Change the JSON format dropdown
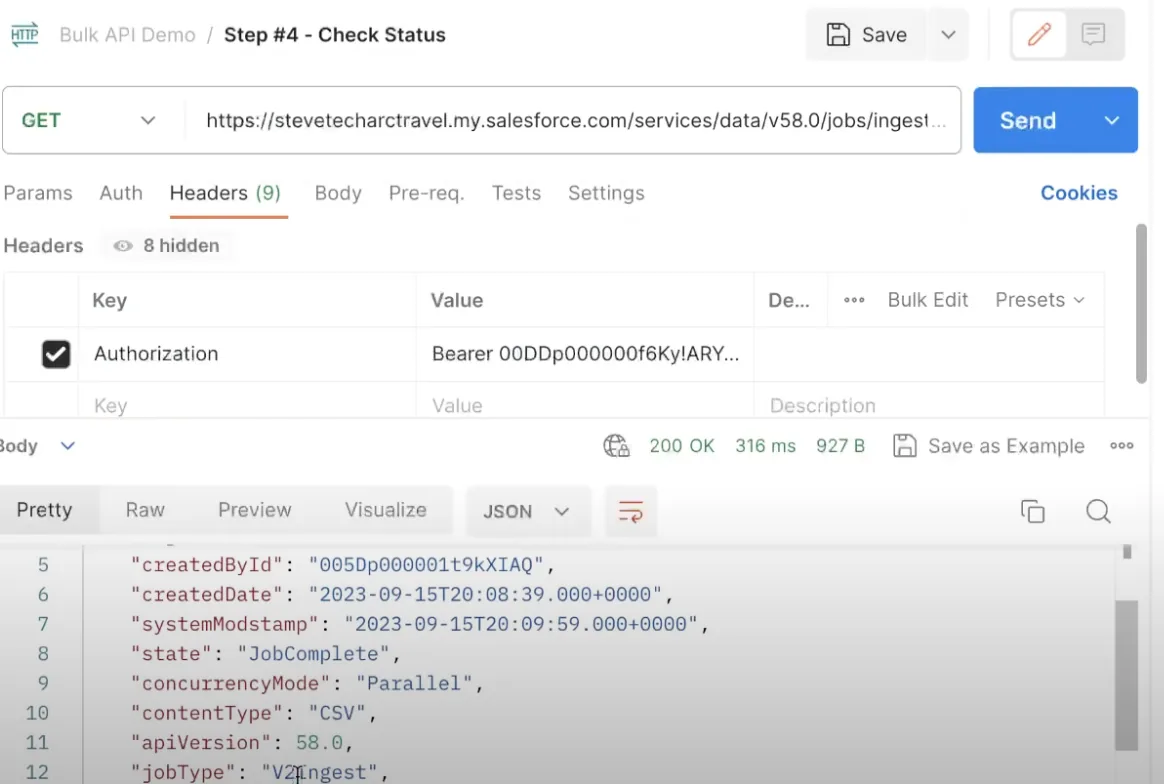The width and height of the screenshot is (1164, 784). pos(527,512)
